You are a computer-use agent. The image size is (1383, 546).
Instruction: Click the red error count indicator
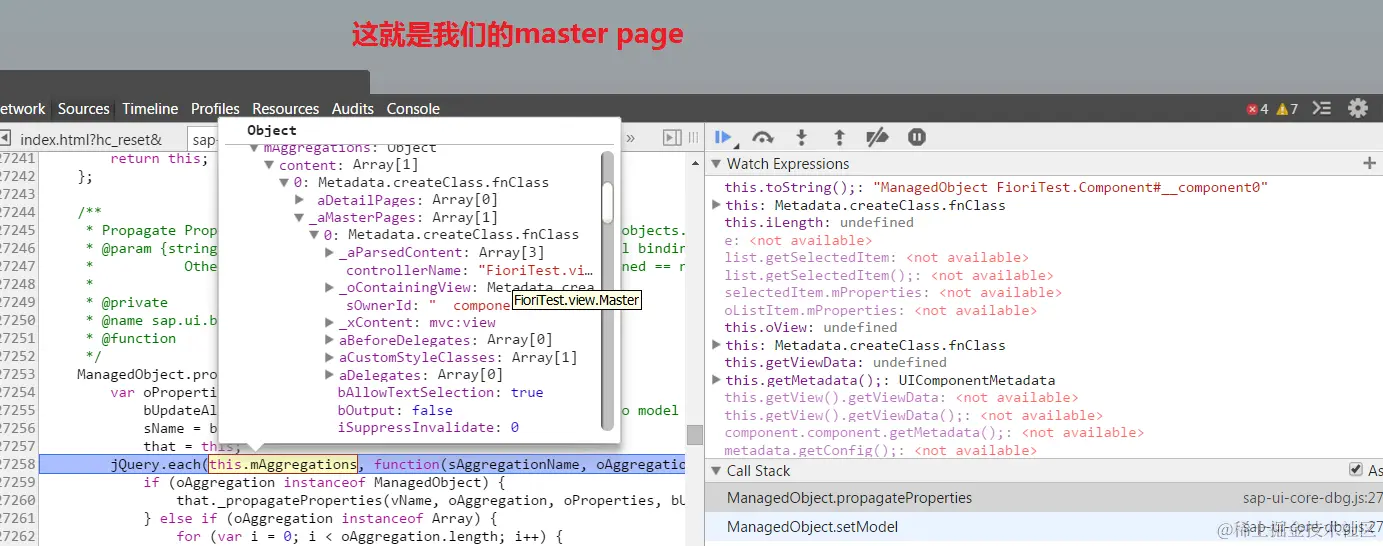coord(1257,109)
